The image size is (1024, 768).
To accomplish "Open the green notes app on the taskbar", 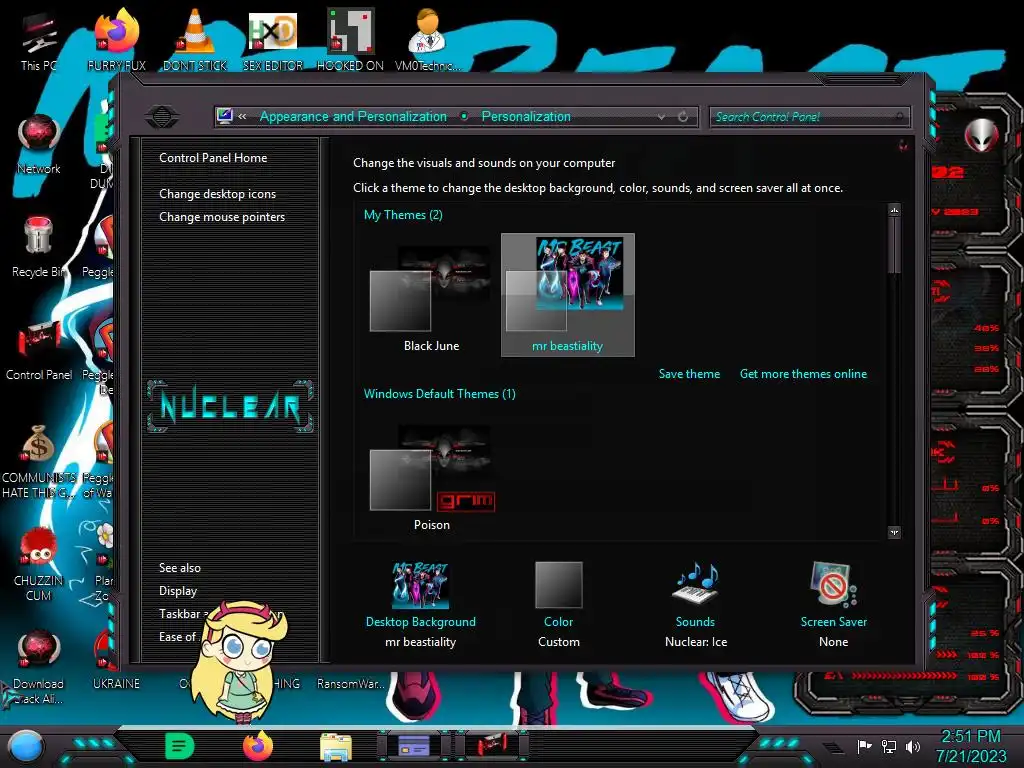I will tap(180, 746).
